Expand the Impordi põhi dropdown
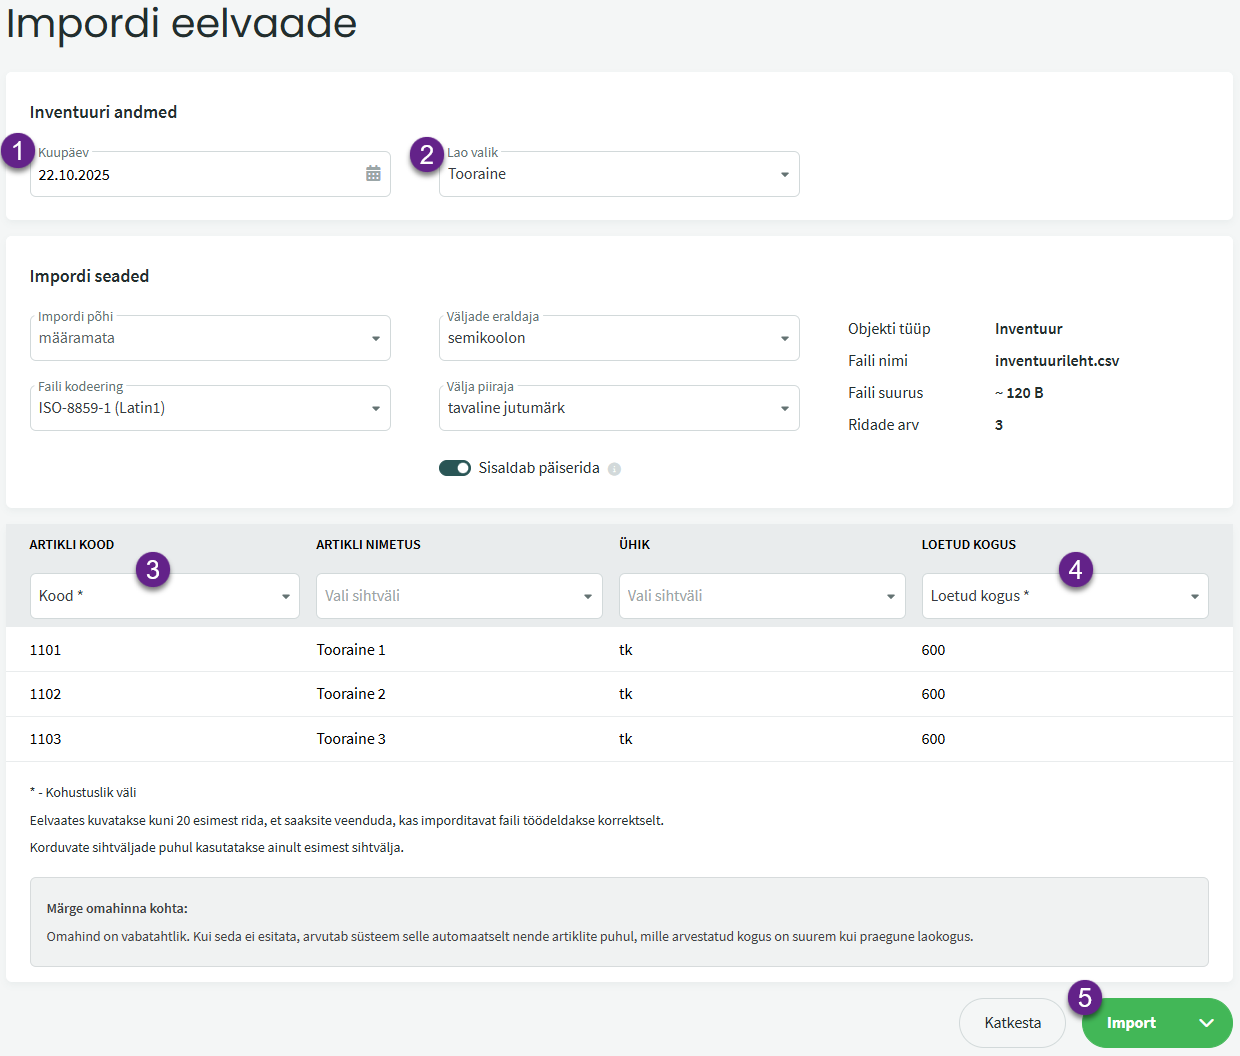 click(210, 338)
